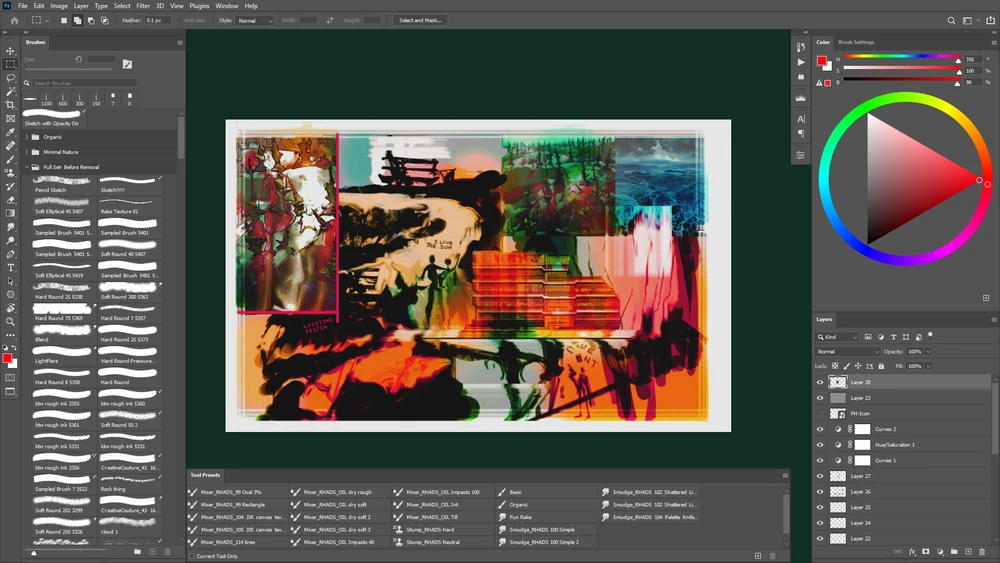Select the Move tool
Screen dimensions: 1000x563
[10, 50]
